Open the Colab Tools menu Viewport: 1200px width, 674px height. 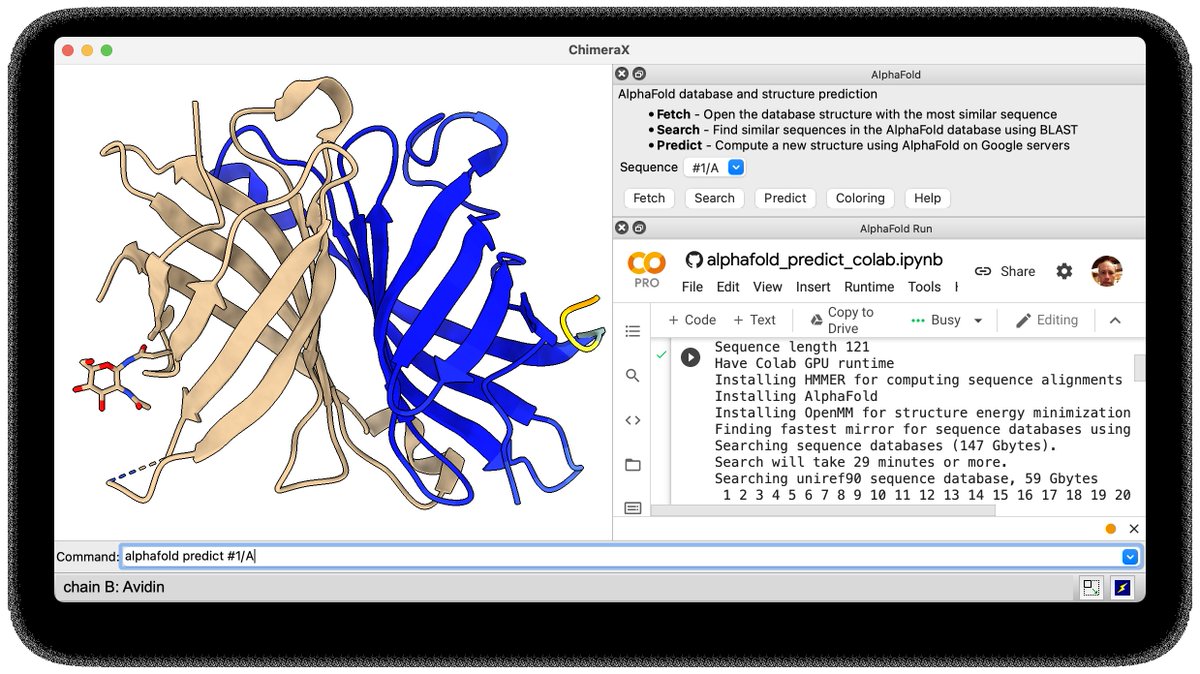pos(924,287)
